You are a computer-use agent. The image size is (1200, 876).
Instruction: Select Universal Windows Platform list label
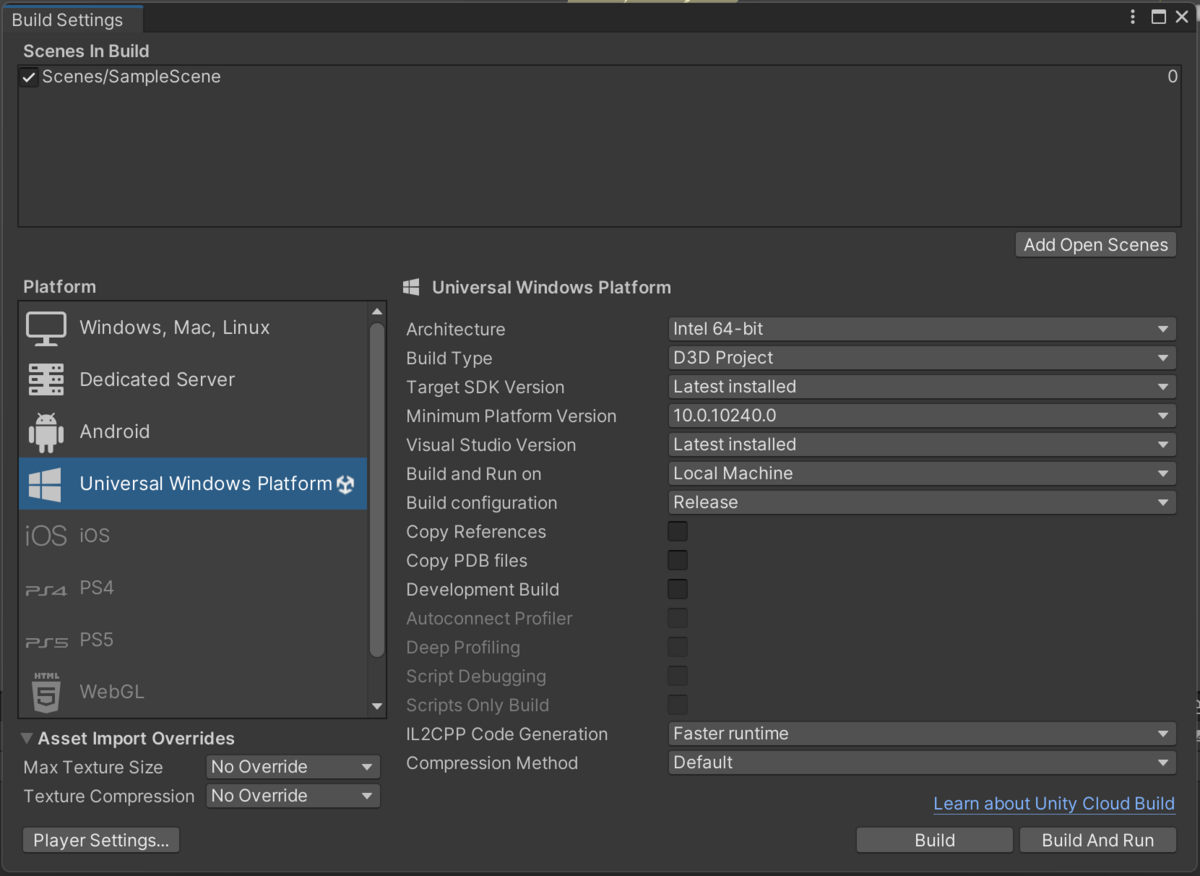[x=206, y=484]
